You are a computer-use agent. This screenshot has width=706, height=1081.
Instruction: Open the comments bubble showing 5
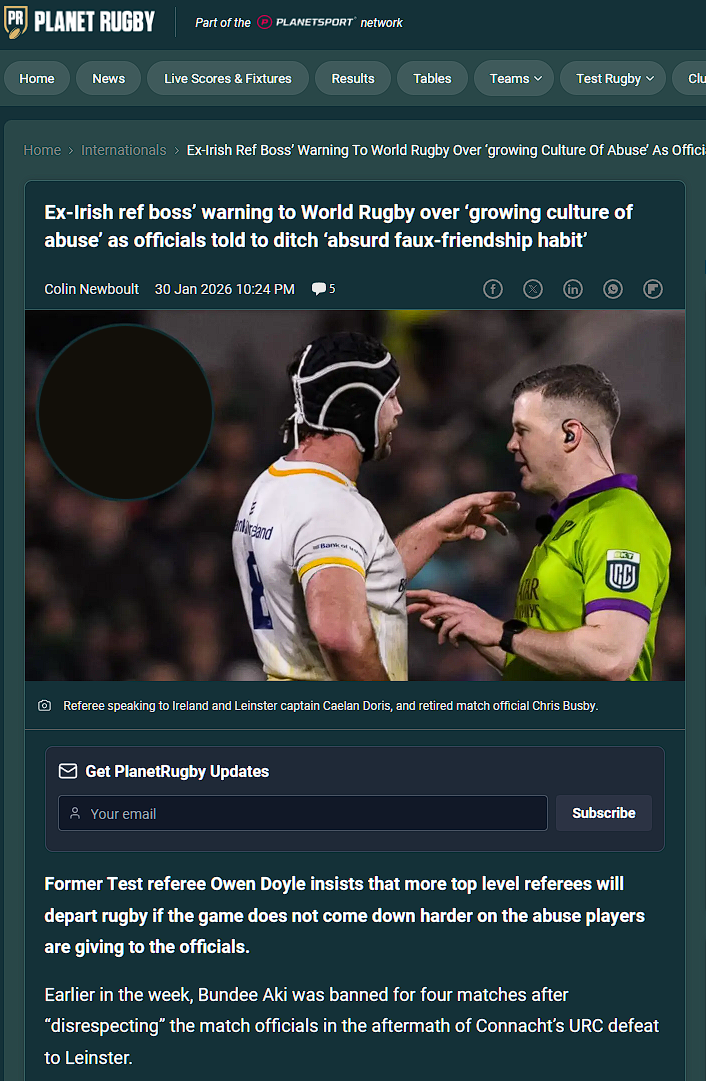[x=323, y=289]
